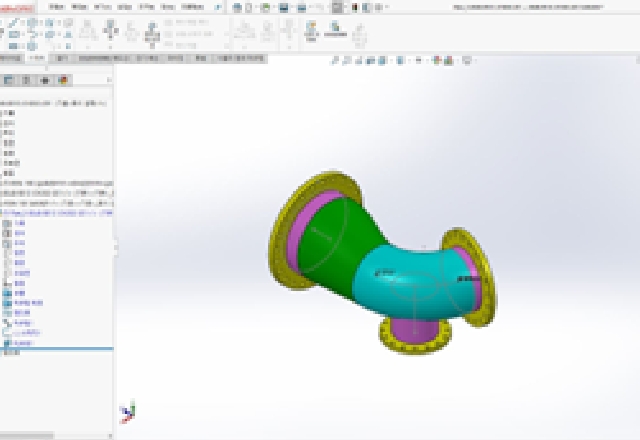Pin the menu bar with pushpin icon

click(x=219, y=7)
